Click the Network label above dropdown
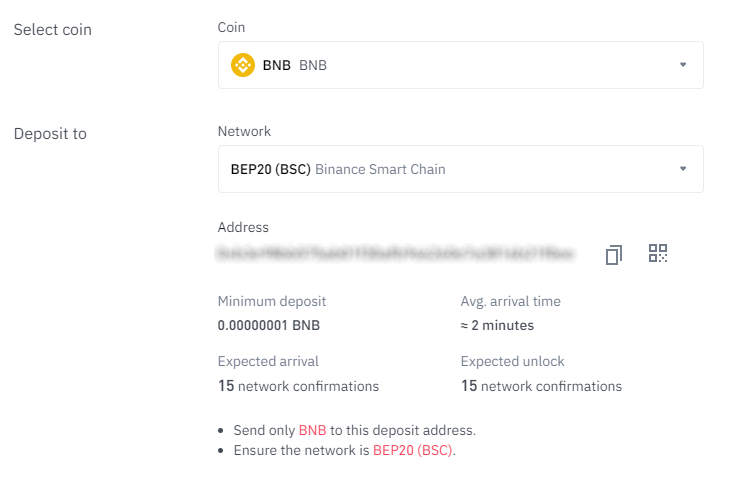The width and height of the screenshot is (739, 483). coord(244,131)
